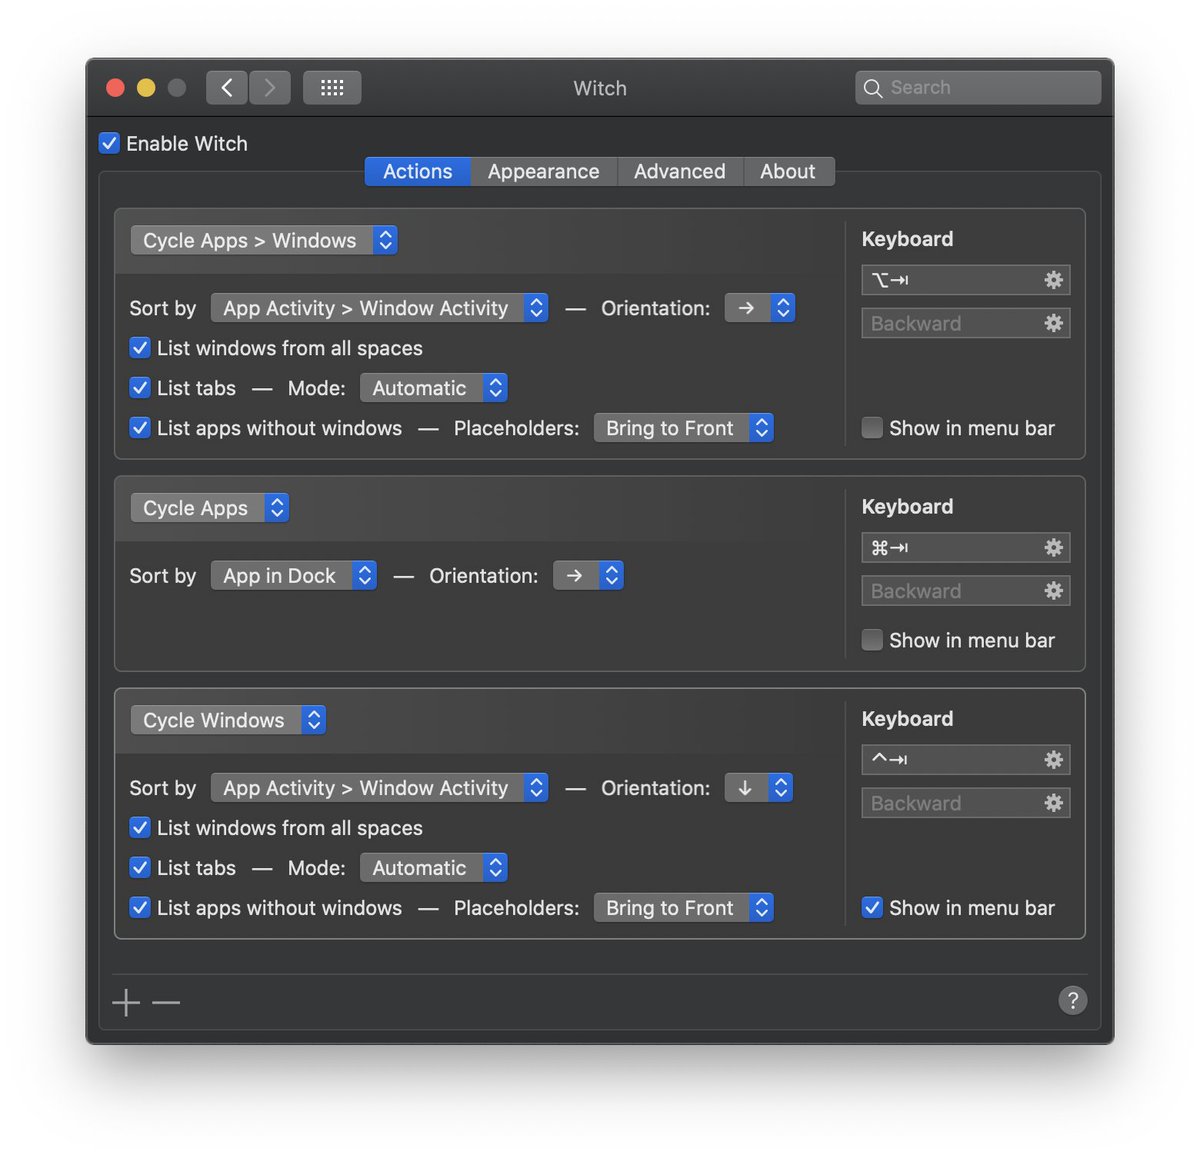
Task: Open Orientation dropdown in Cycle Apps > Windows section
Action: click(760, 308)
